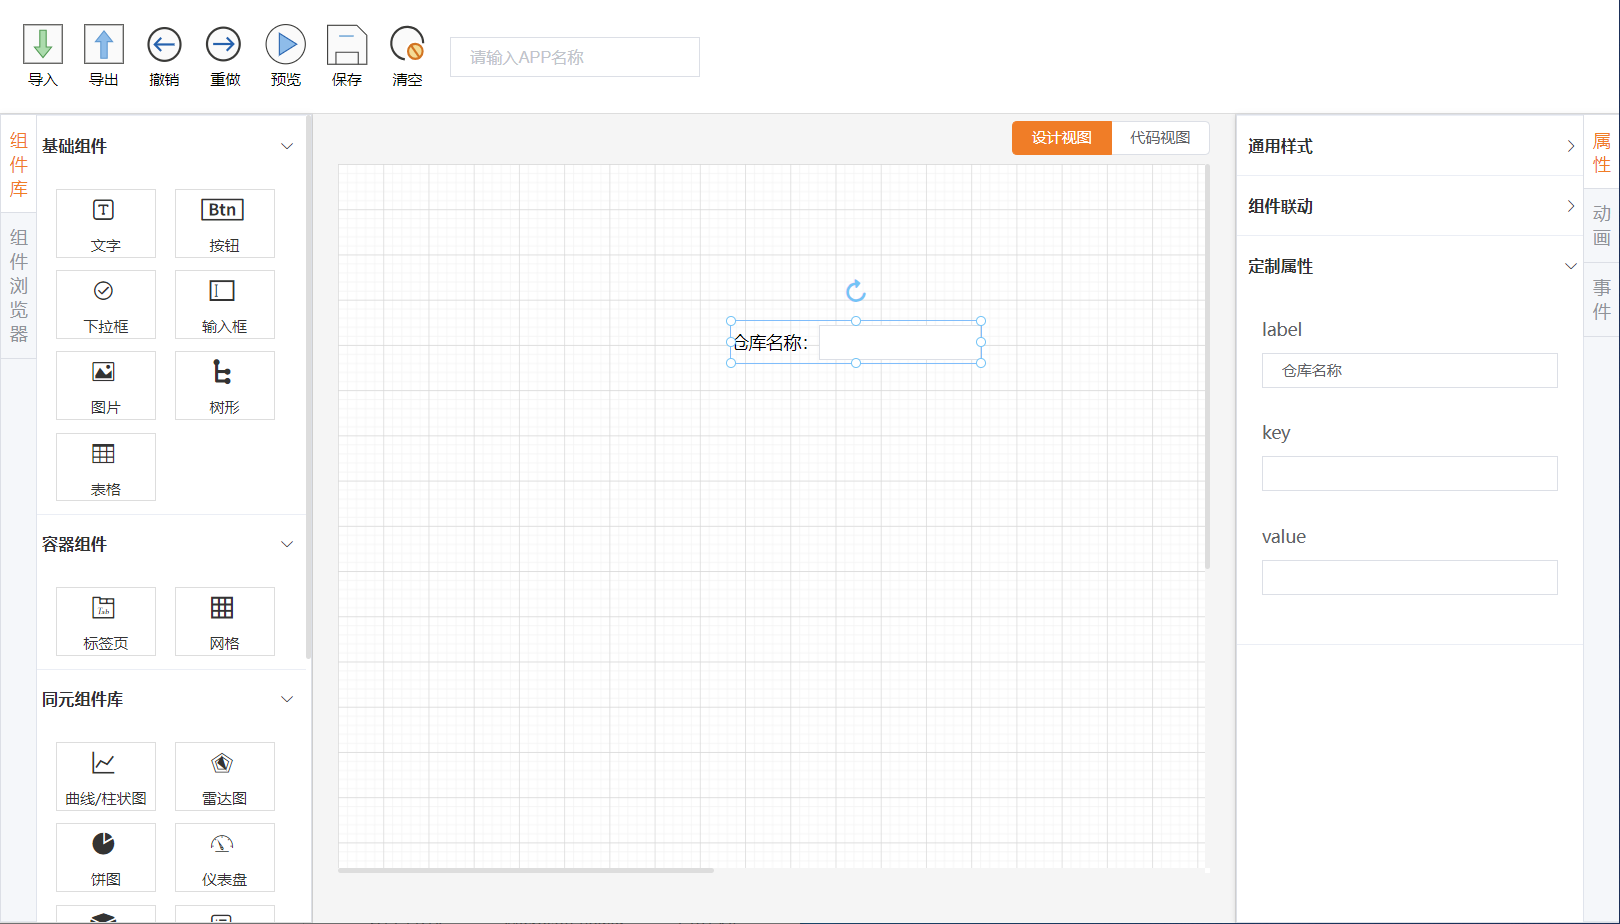Undo with the 撤销 arrow icon

pyautogui.click(x=164, y=45)
